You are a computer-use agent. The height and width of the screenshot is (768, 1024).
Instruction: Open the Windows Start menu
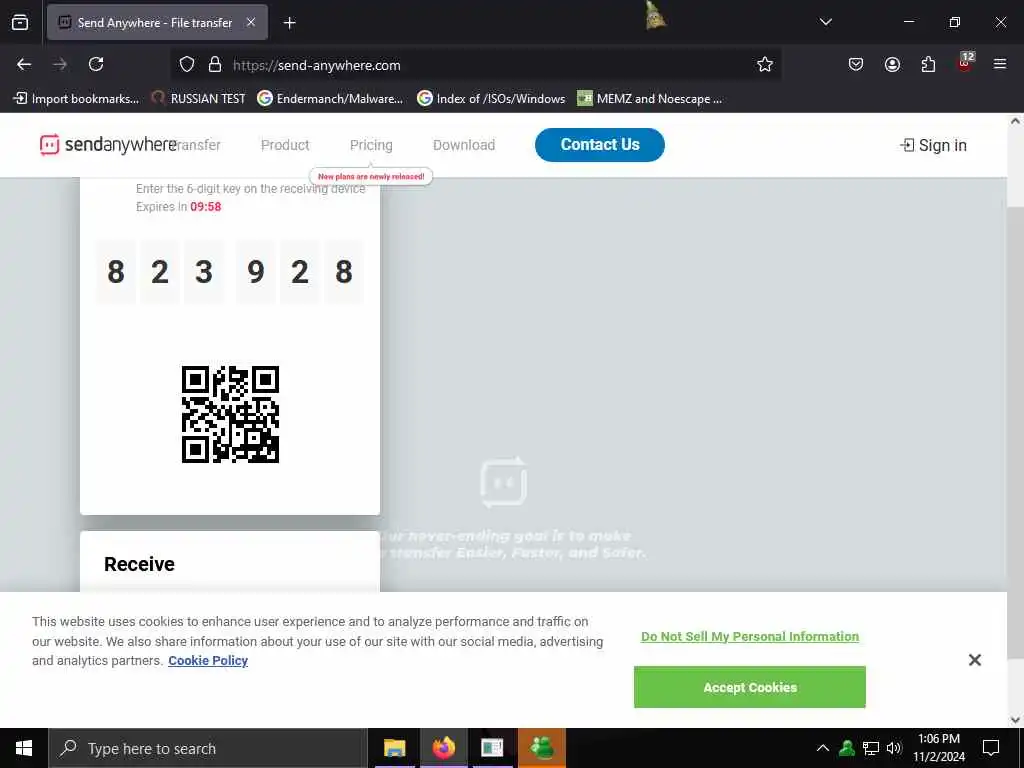click(x=24, y=748)
